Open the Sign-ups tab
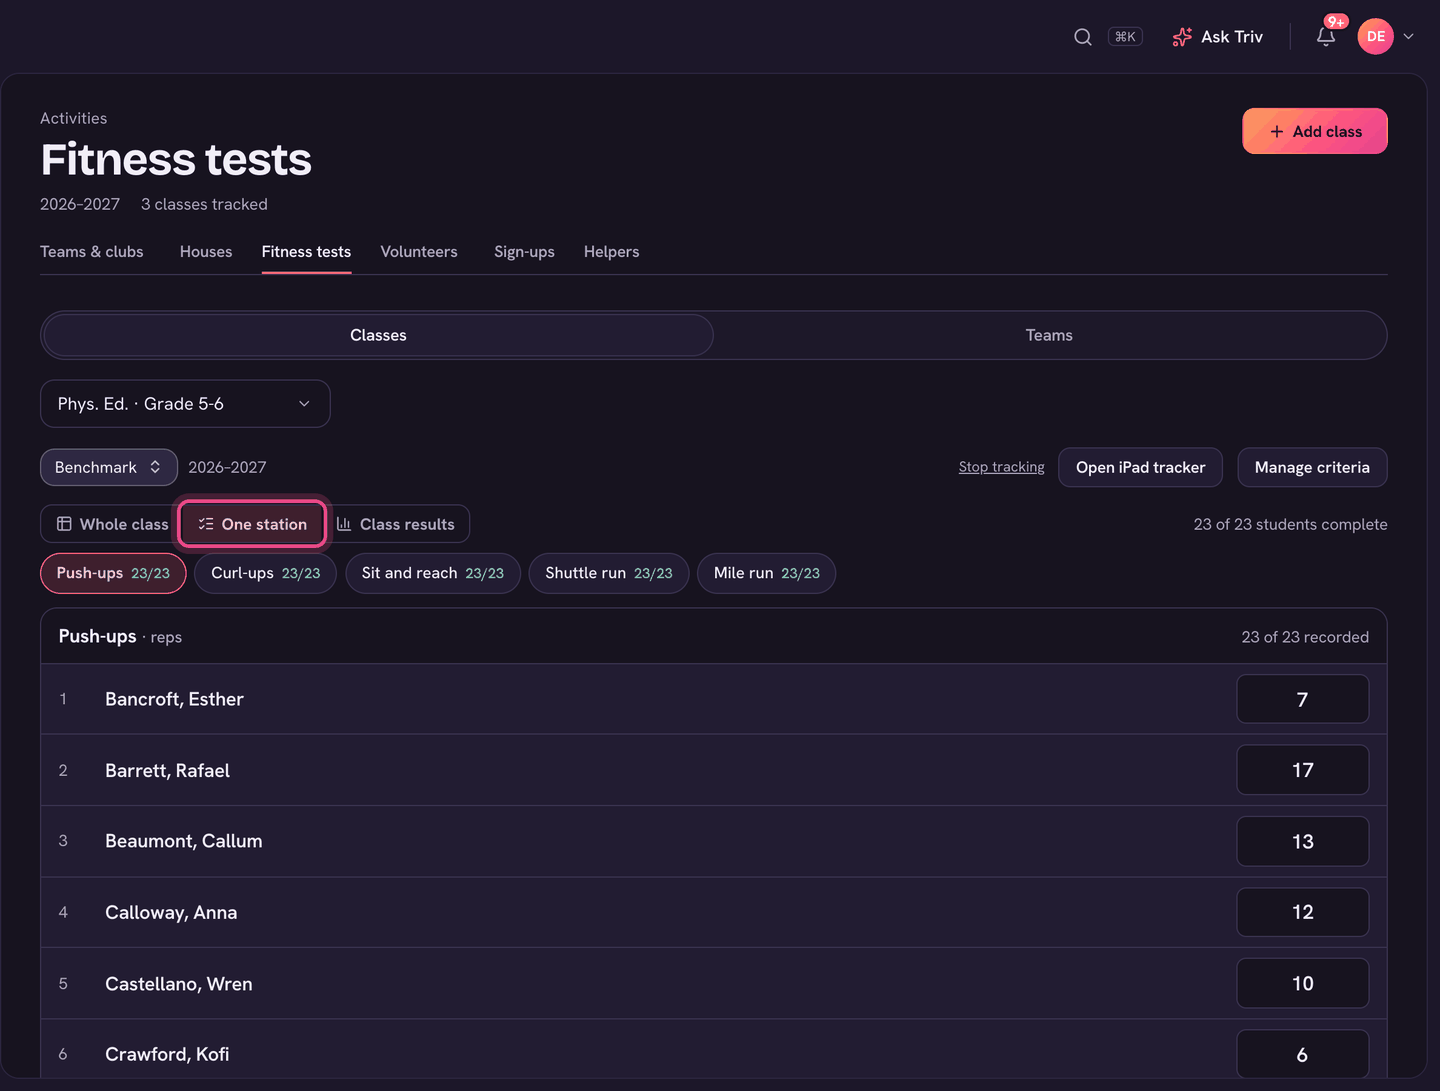Screen dimensions: 1440x1091 click(x=524, y=252)
